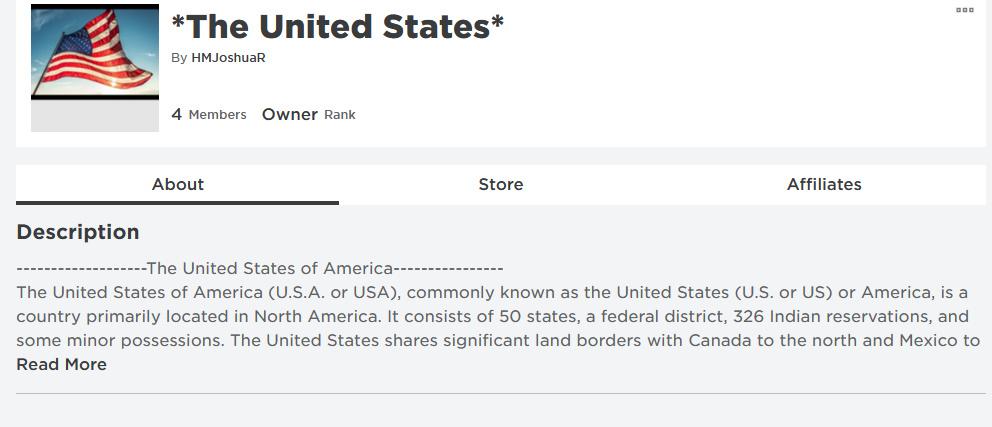
Task: Click the Rank label text
Action: coord(340,115)
